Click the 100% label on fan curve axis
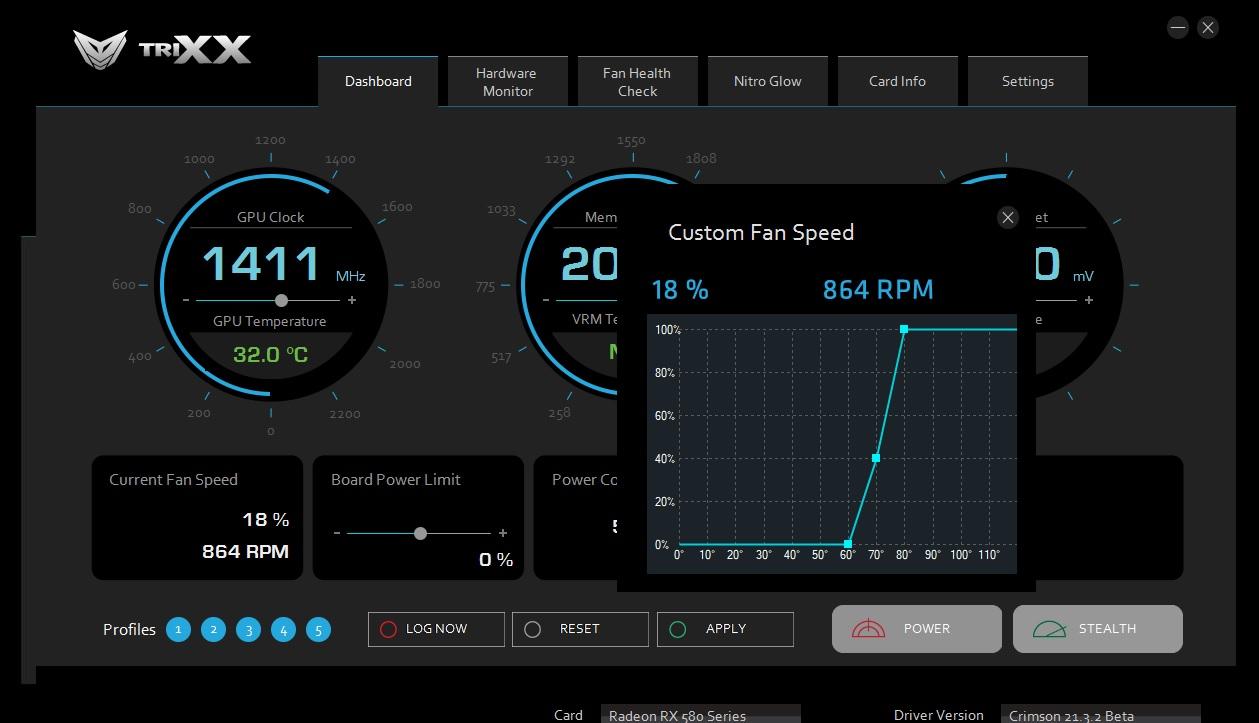Viewport: 1259px width, 723px height. pos(668,330)
